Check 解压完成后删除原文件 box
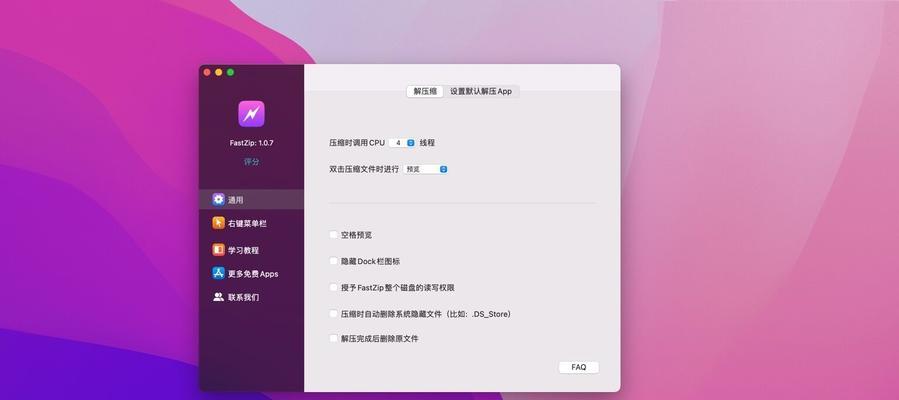Viewport: 899px width, 400px height. coord(333,338)
